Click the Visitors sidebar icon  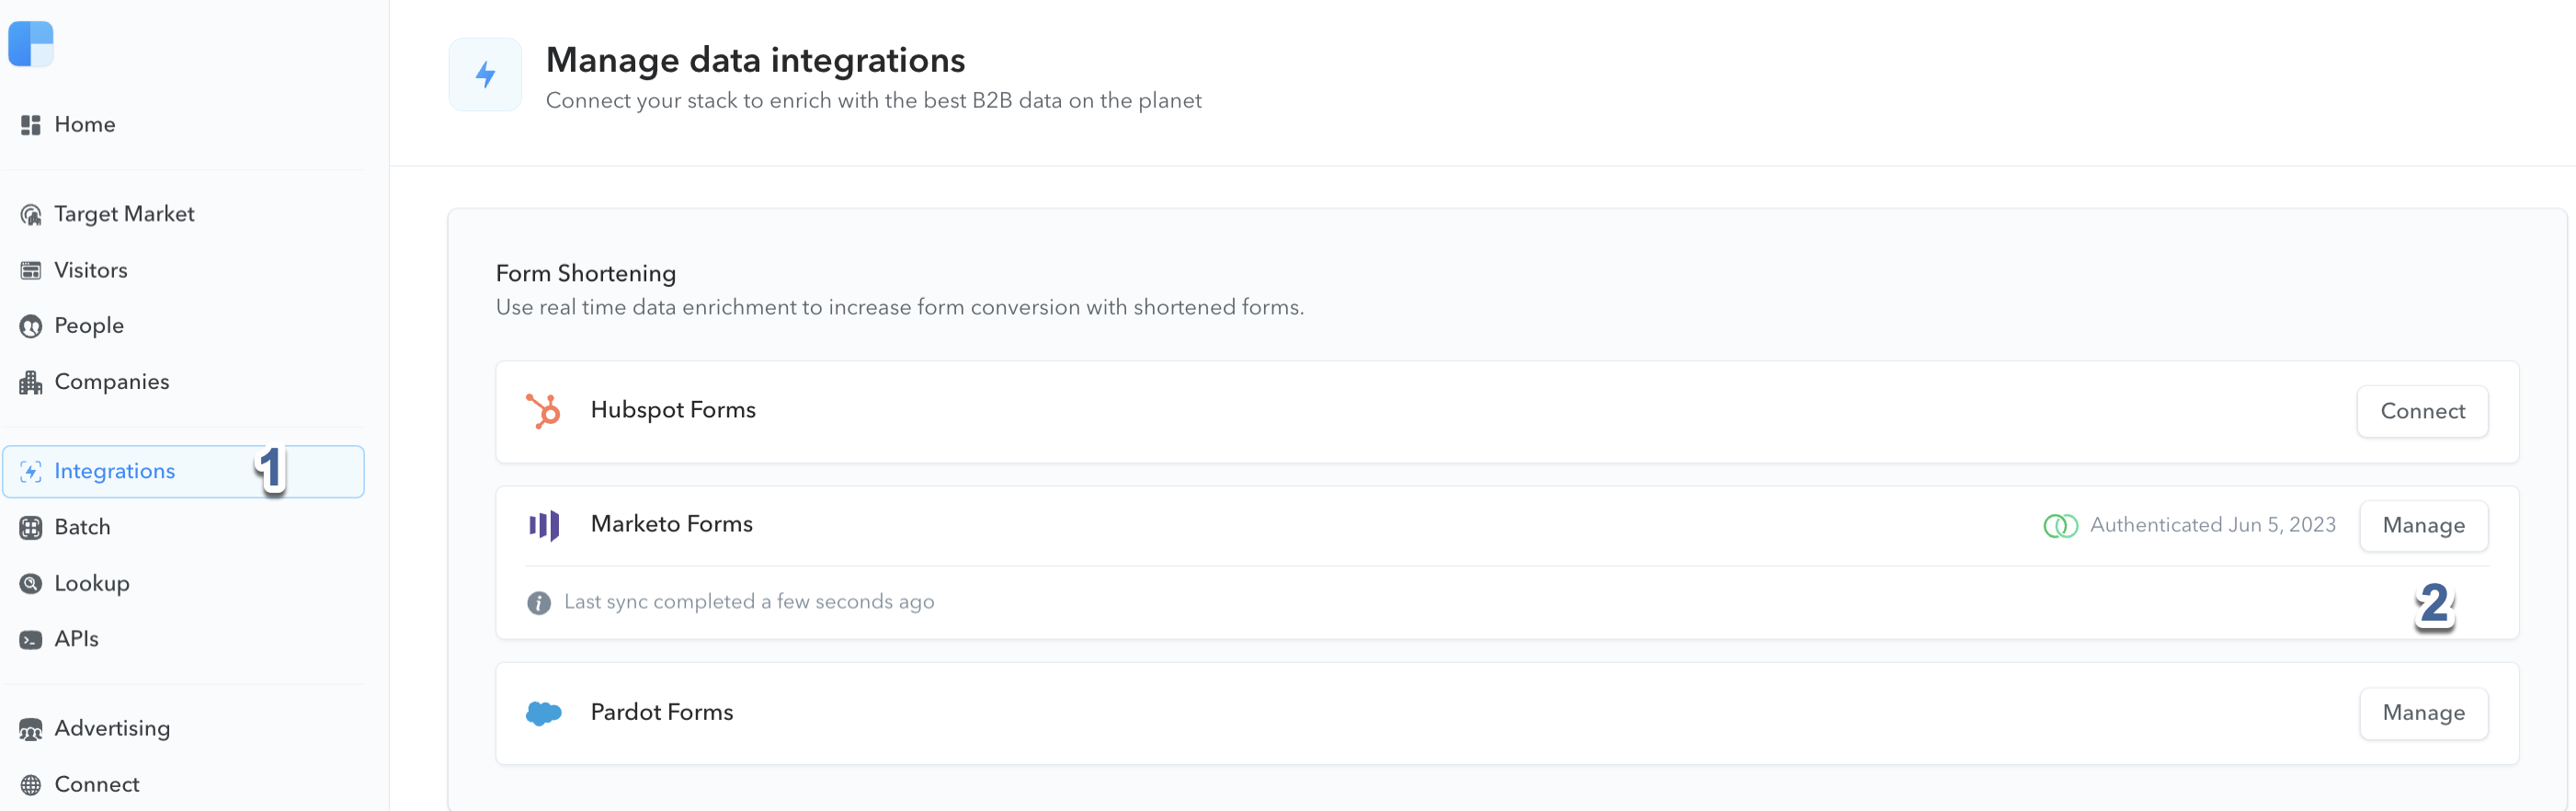[x=31, y=271]
